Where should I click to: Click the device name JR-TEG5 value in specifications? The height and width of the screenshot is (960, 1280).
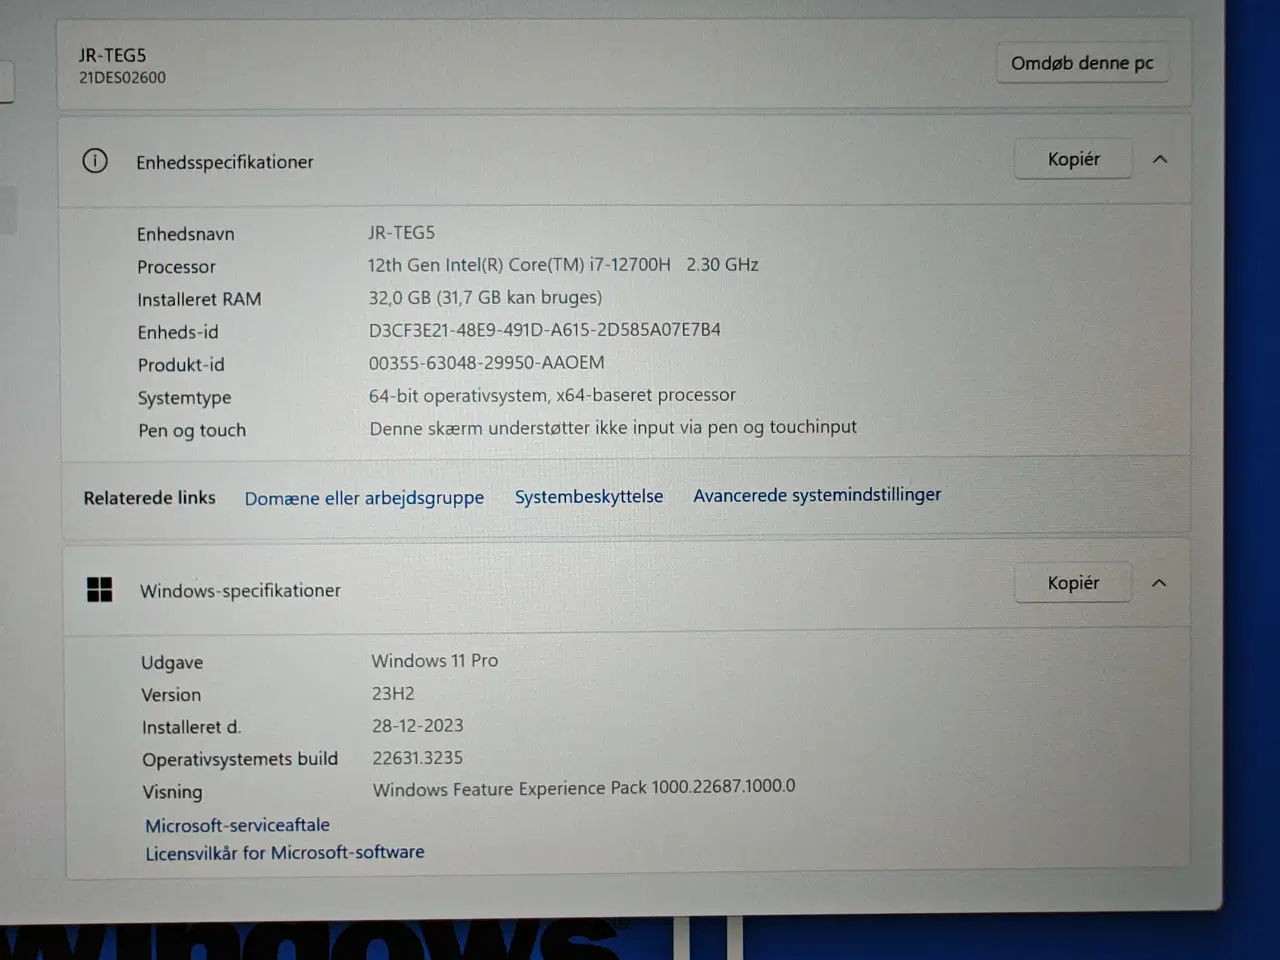401,232
